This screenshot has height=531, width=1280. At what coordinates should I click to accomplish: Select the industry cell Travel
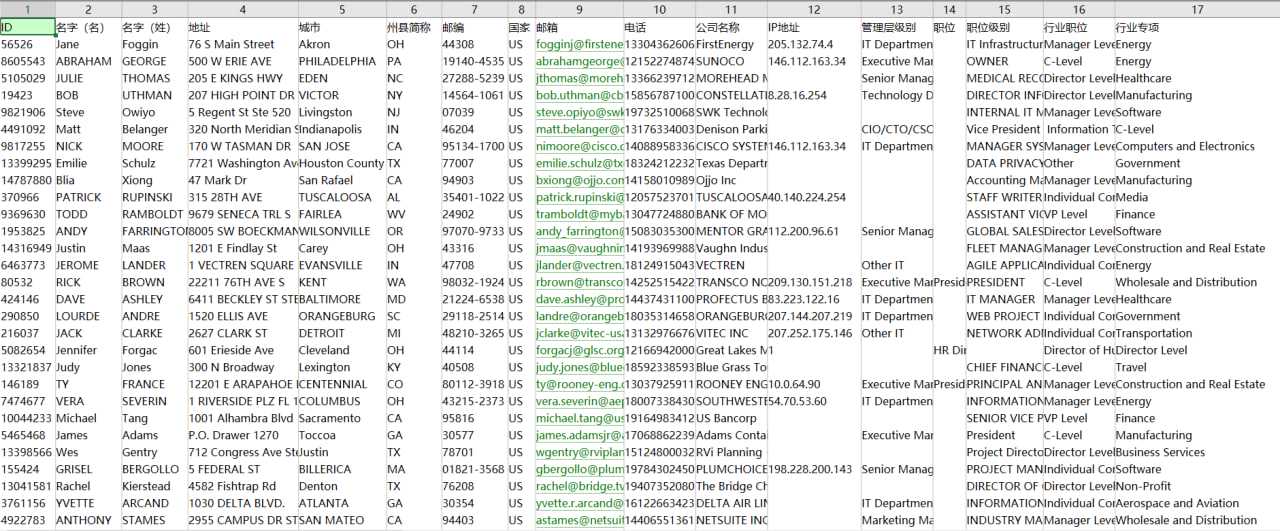coord(1197,367)
